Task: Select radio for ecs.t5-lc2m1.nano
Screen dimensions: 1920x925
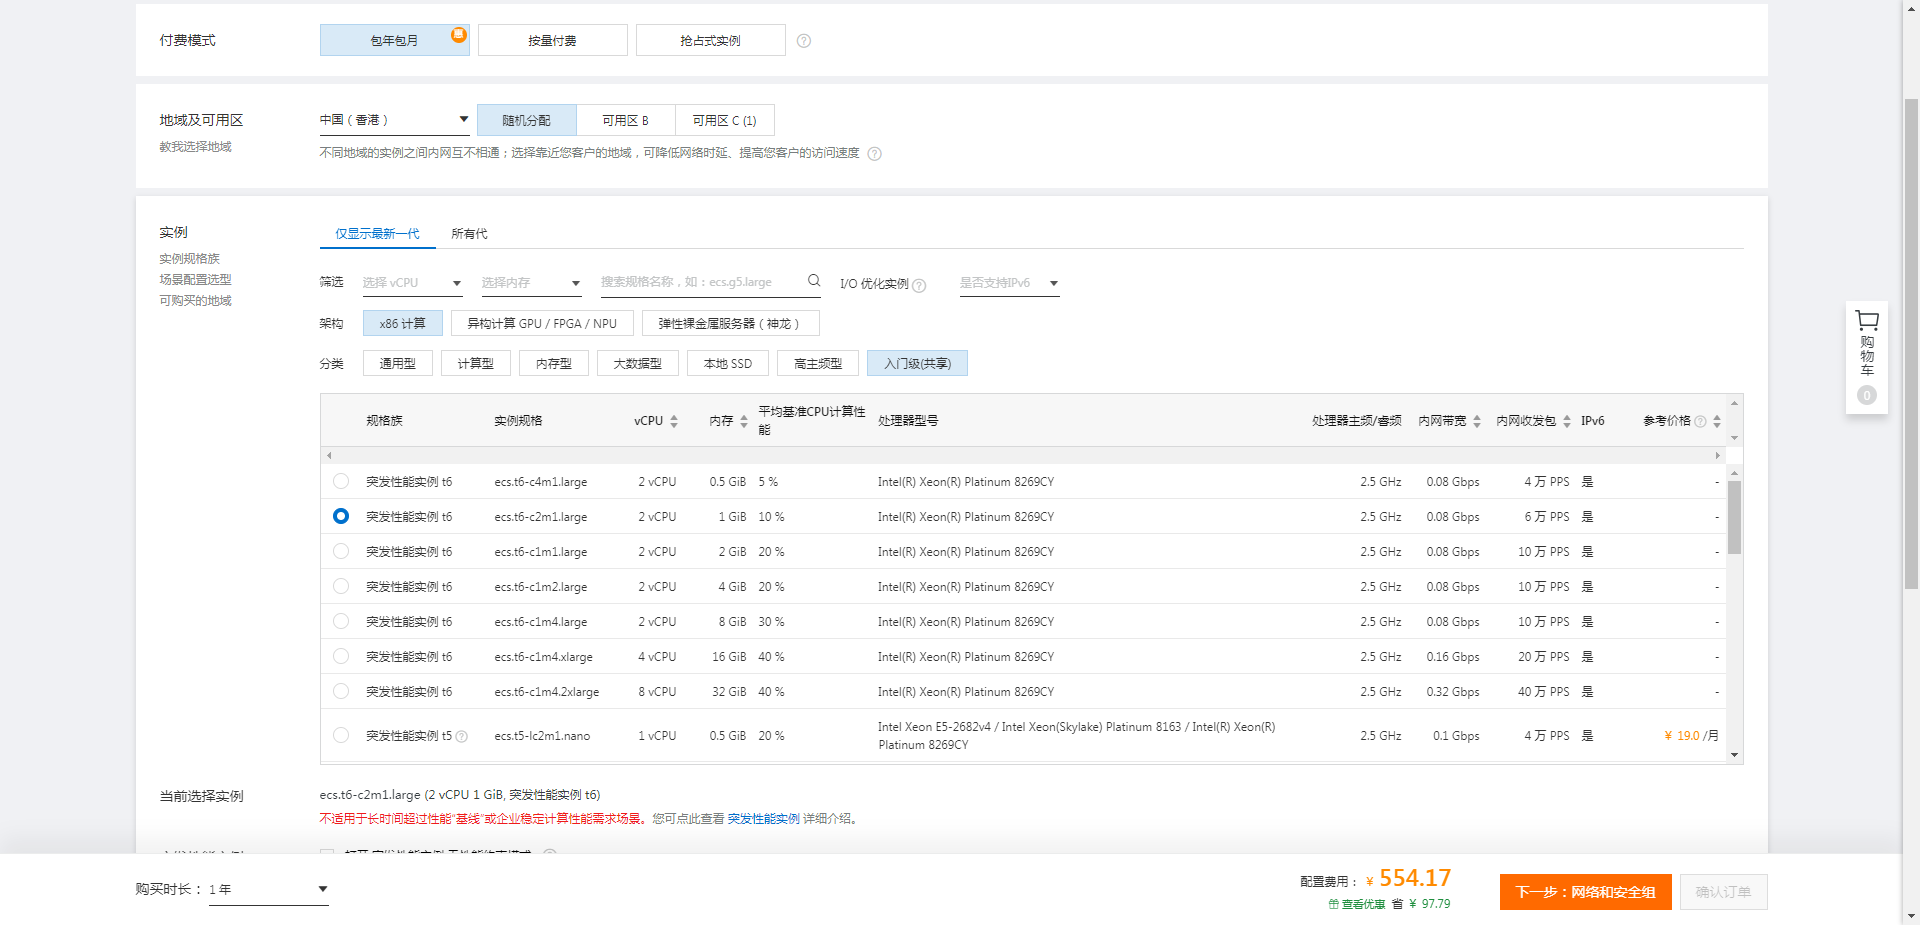Action: tap(341, 735)
